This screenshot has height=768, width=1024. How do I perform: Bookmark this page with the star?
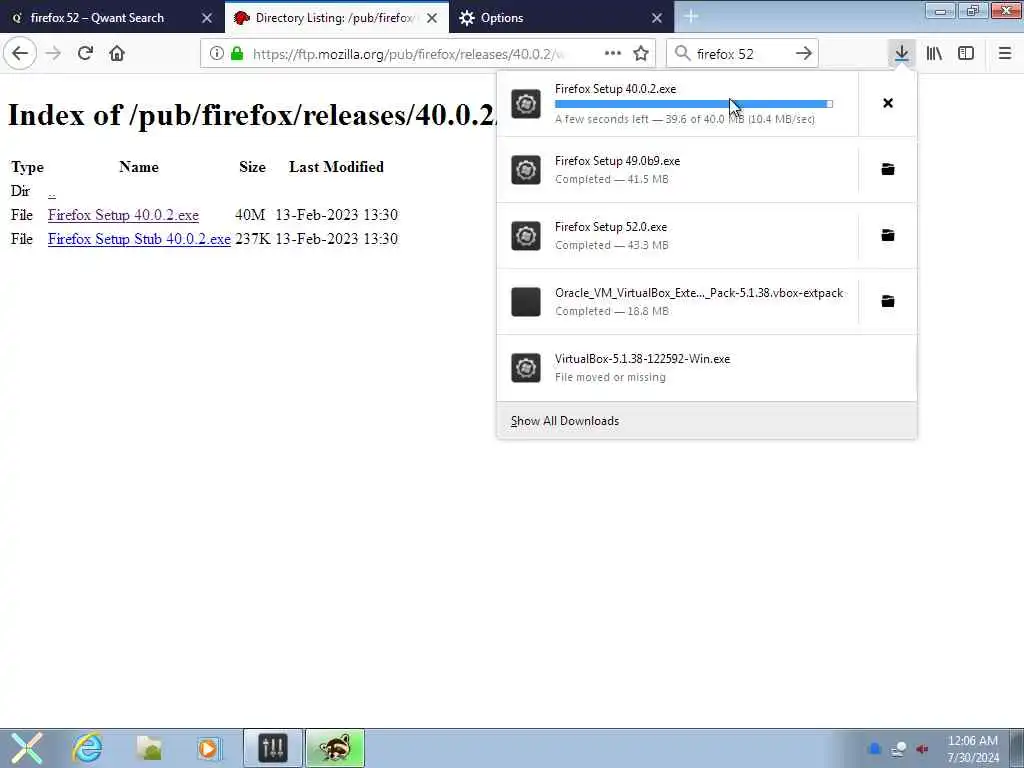[641, 54]
